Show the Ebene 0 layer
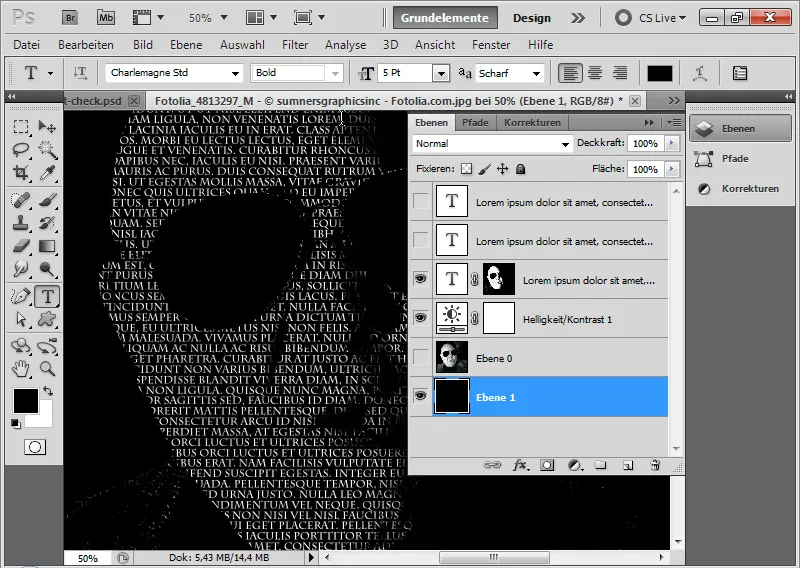Screen dimensions: 800x568 [420, 357]
